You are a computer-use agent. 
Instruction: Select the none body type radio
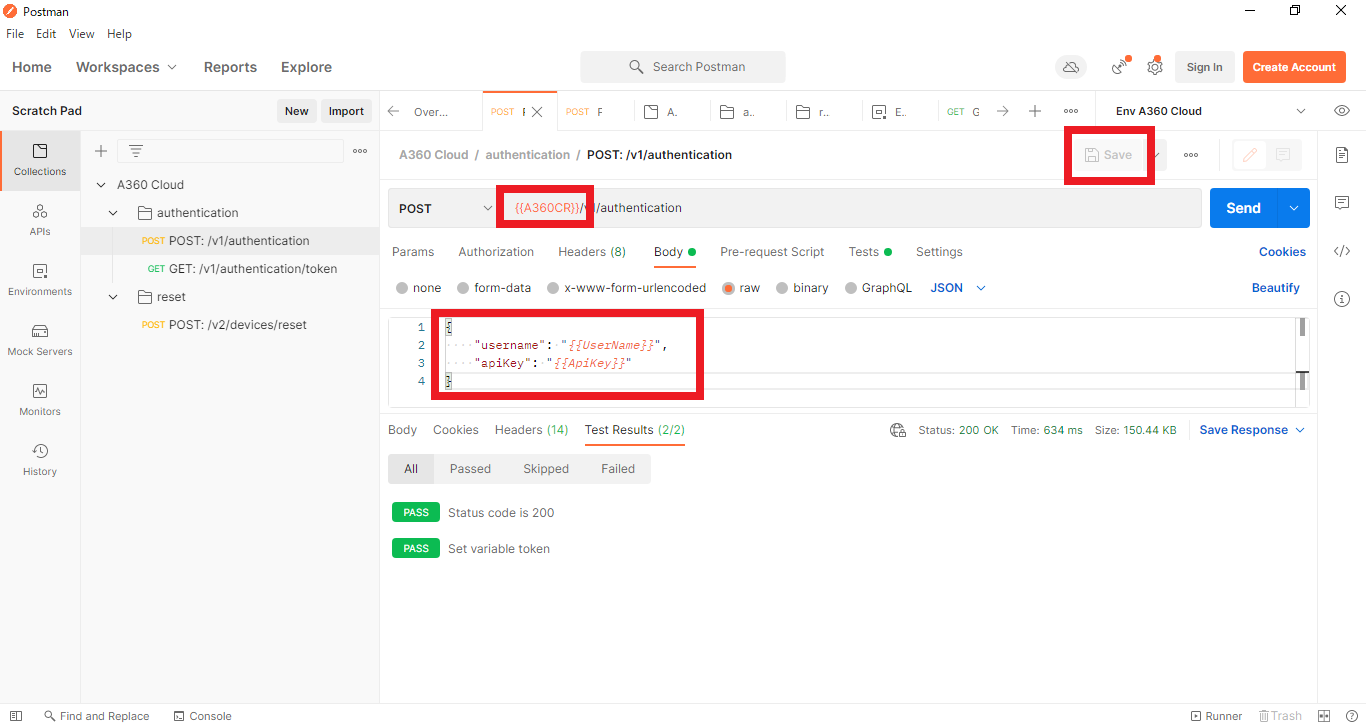[x=402, y=288]
